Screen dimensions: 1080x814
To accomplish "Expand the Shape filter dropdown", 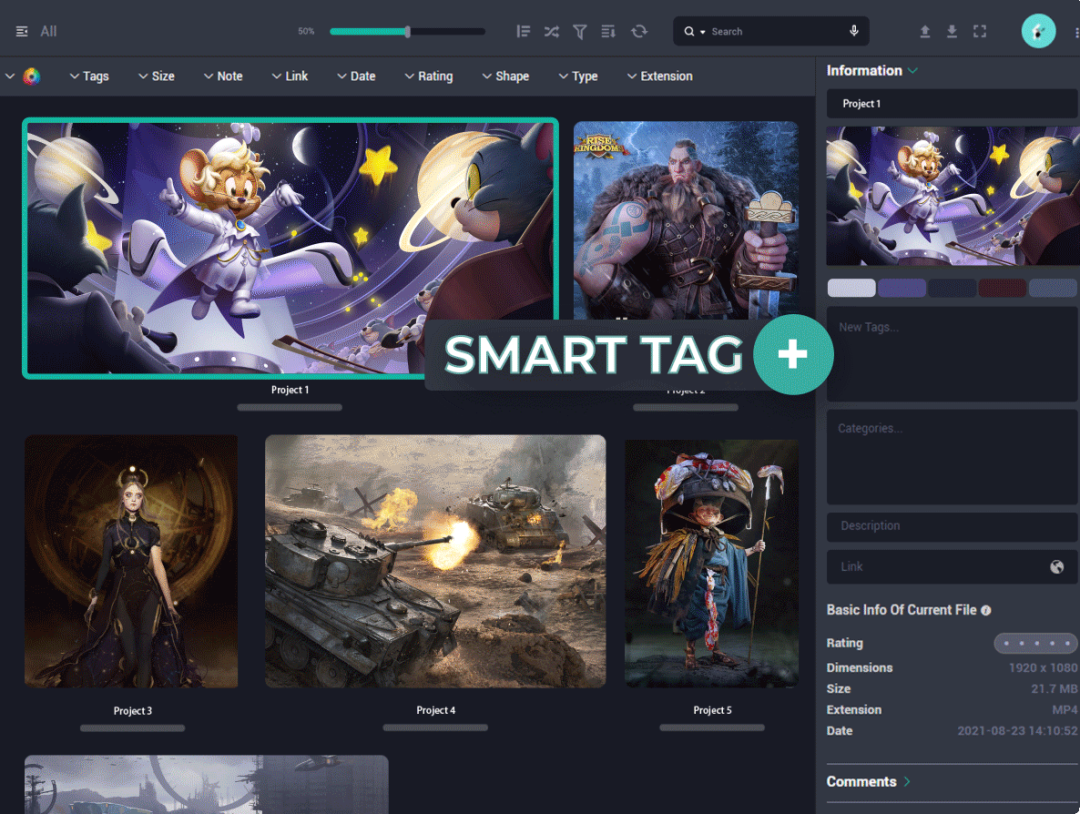I will (x=506, y=76).
